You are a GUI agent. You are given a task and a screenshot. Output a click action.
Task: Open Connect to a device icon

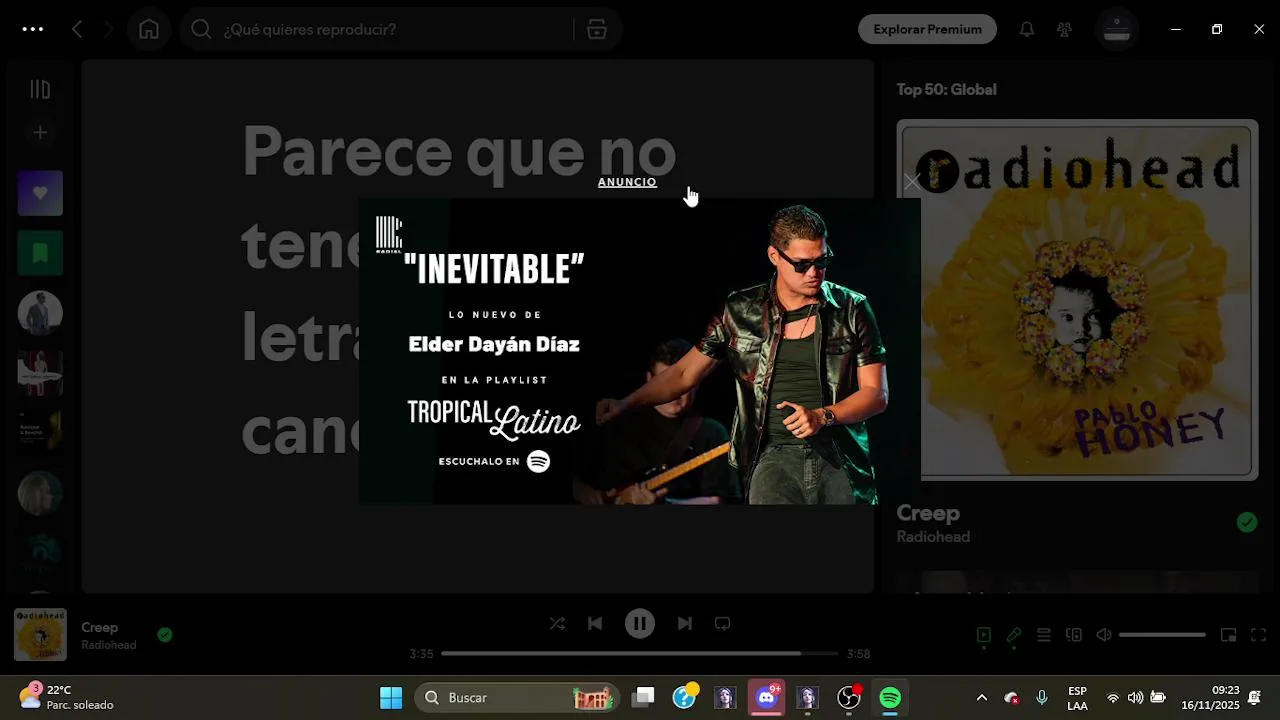click(x=1074, y=635)
